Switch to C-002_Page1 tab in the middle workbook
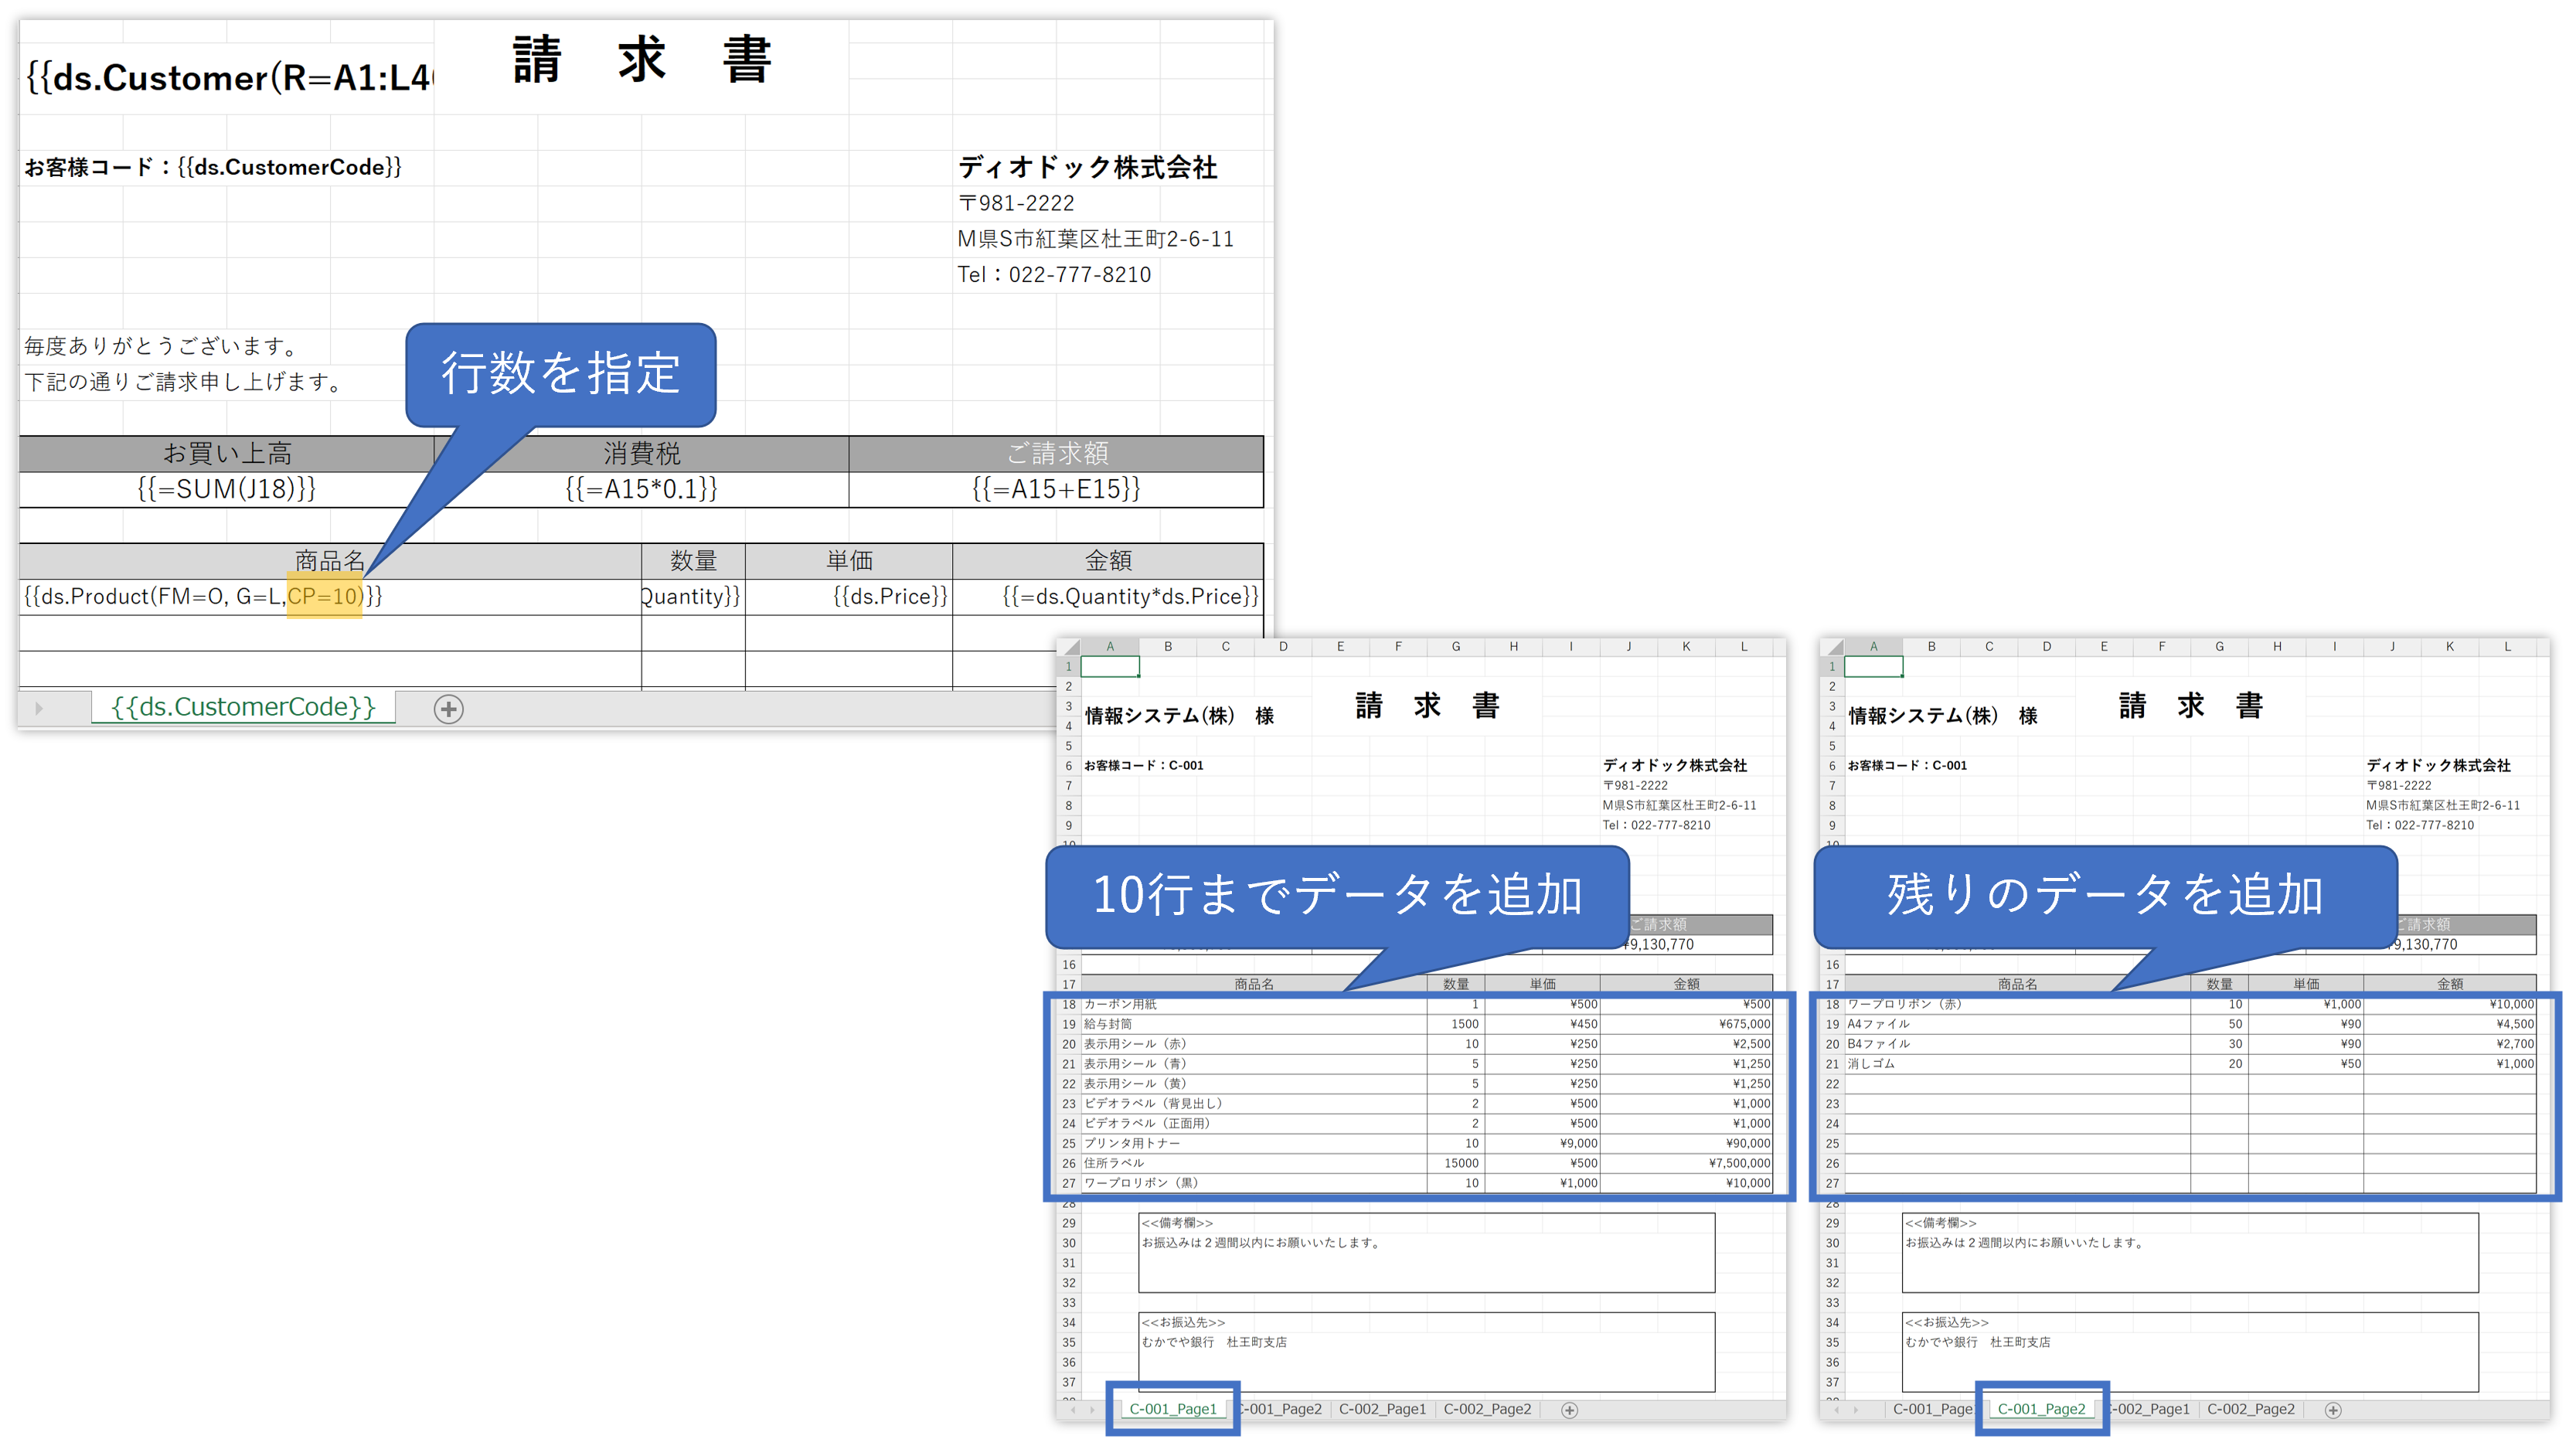Image resolution: width=2576 pixels, height=1446 pixels. (x=1382, y=1409)
